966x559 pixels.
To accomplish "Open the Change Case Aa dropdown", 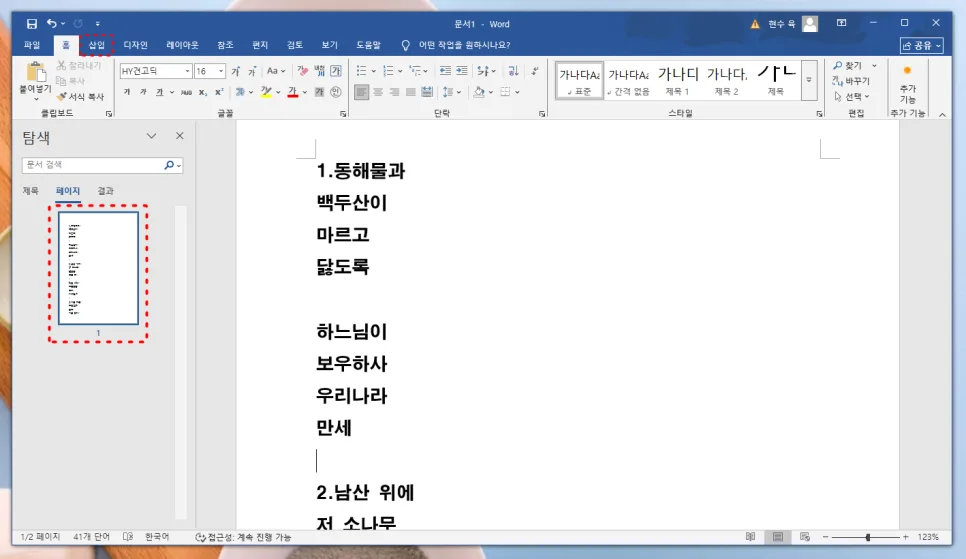I will (275, 71).
